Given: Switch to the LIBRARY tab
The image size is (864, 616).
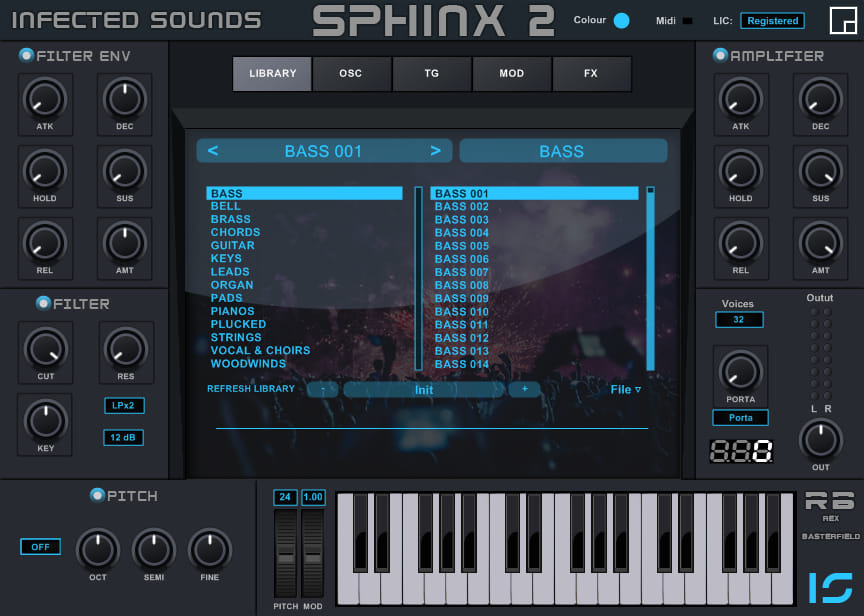Looking at the screenshot, I should click(272, 73).
